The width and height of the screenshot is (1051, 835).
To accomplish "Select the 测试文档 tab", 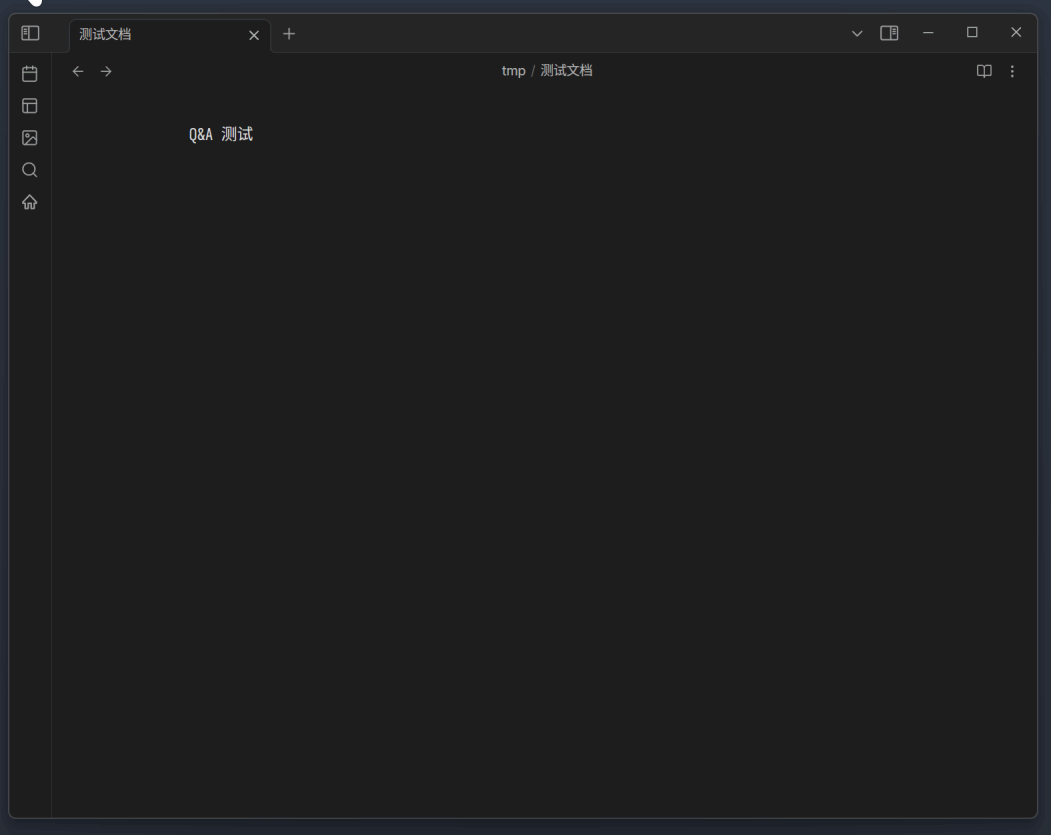I will [x=170, y=35].
